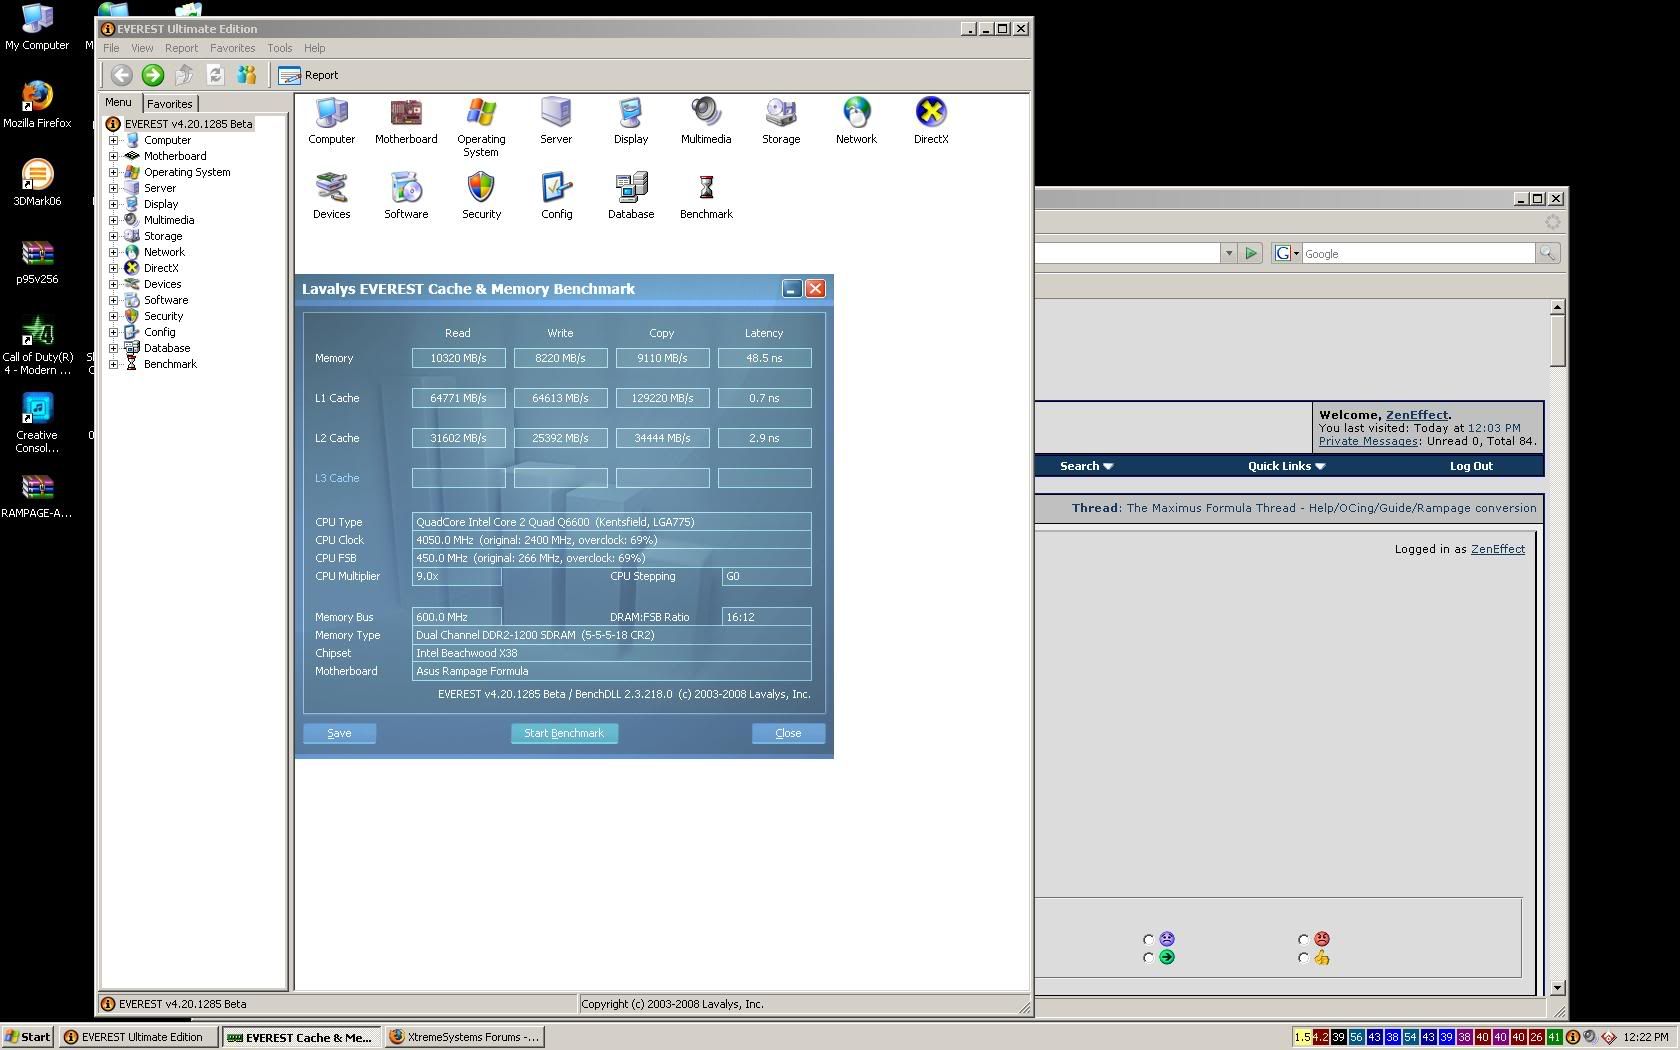Open the Search dropdown in forum navbar

point(1086,466)
